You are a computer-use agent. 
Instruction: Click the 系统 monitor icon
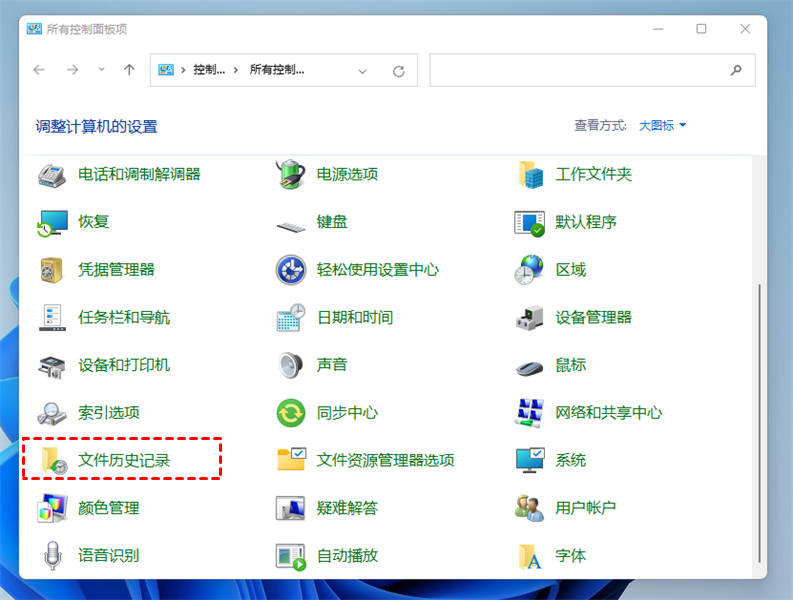coord(530,460)
